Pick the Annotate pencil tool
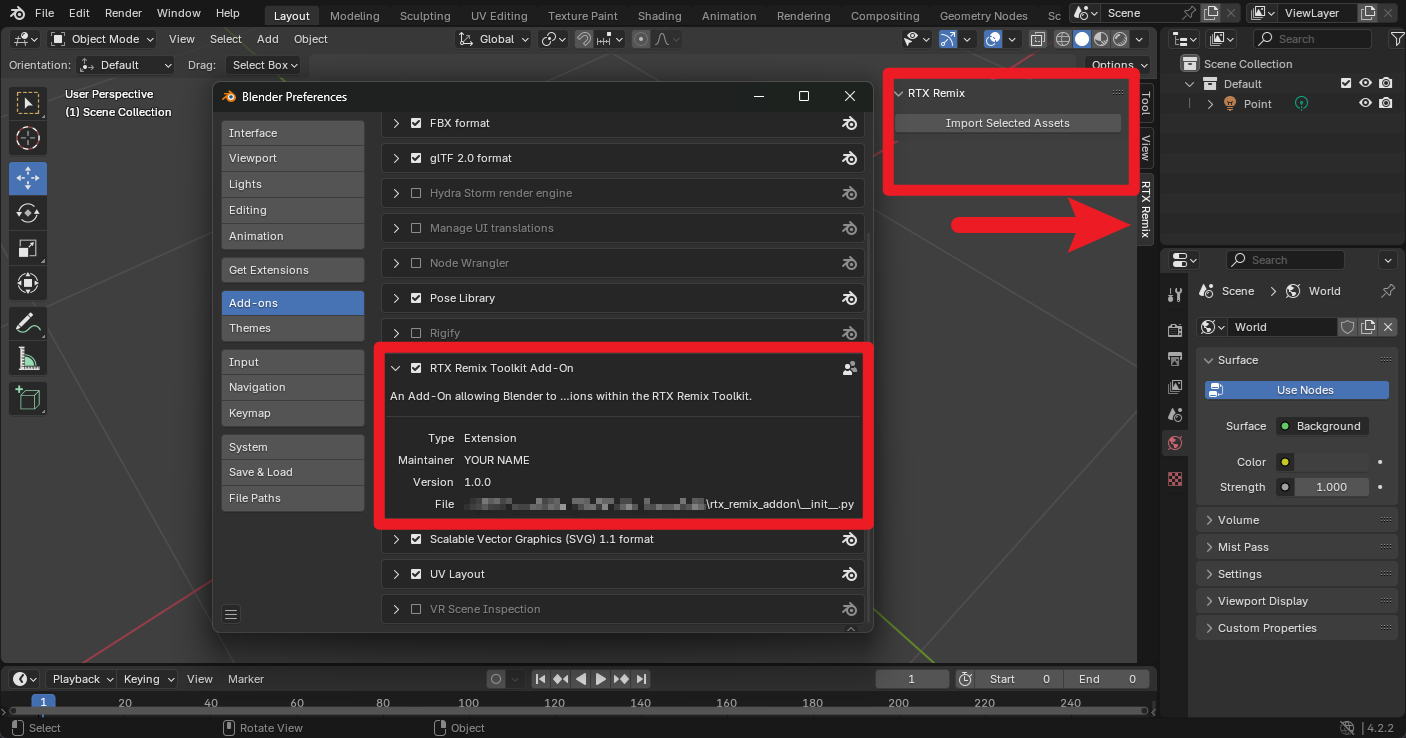This screenshot has width=1406, height=738. pyautogui.click(x=28, y=323)
